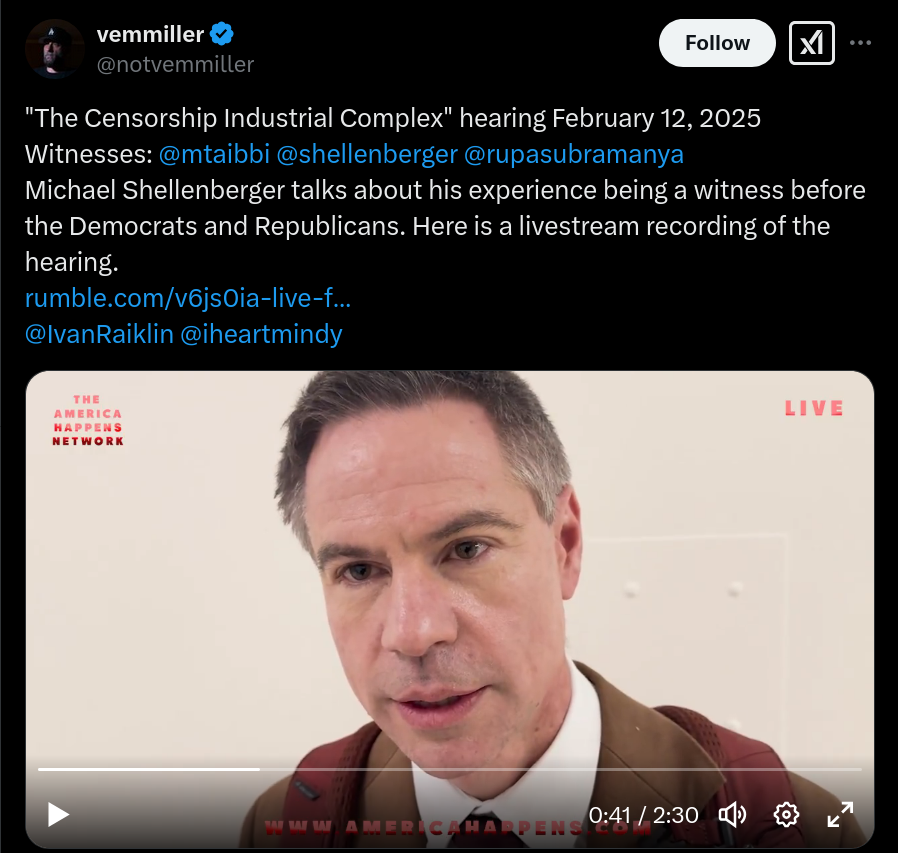Open @mtaibbi mention link

tap(214, 154)
